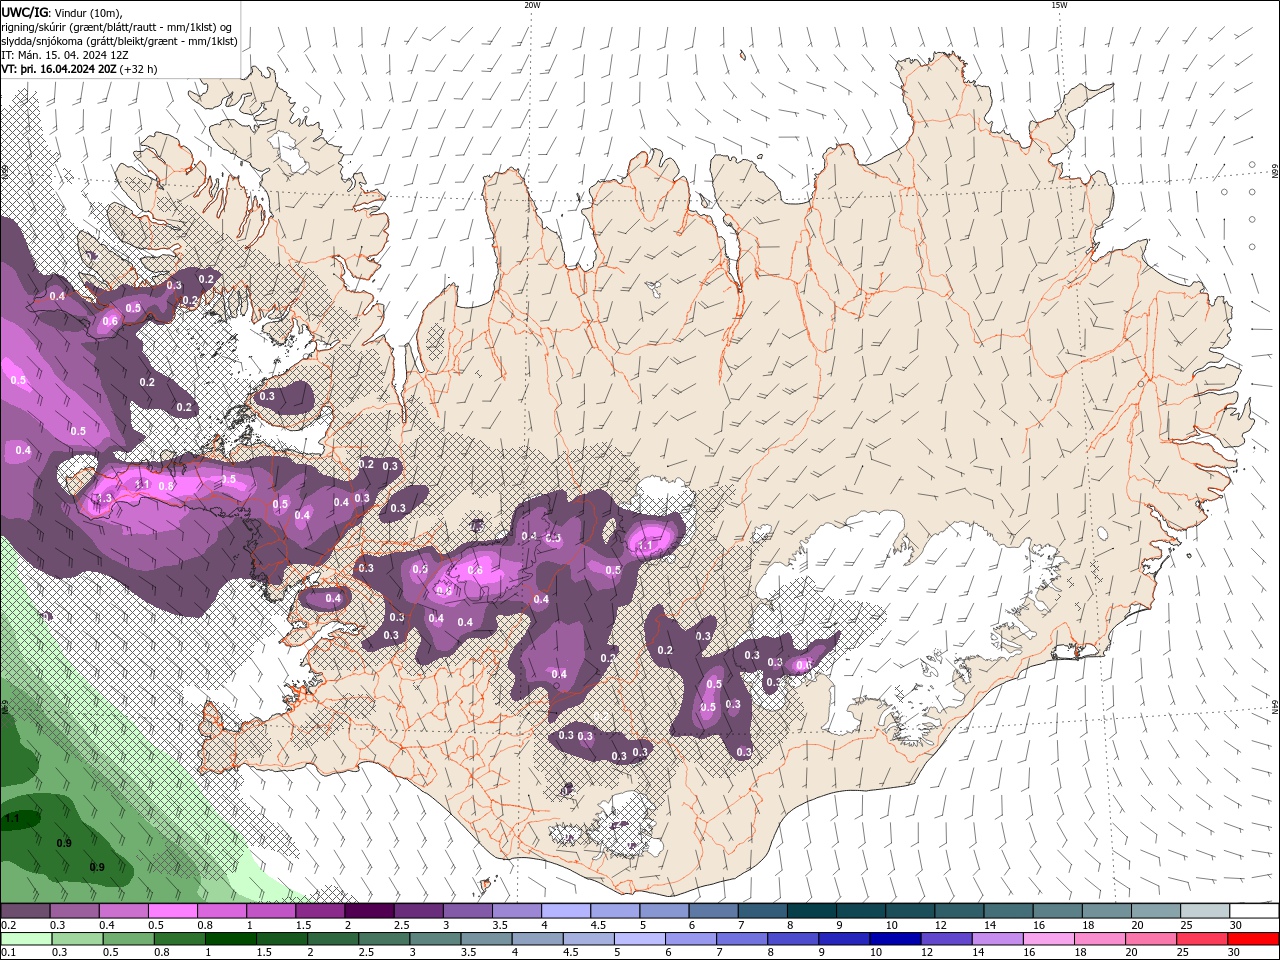Click the slate blue 6 snowfall legend swatch
This screenshot has width=1280, height=960.
pyautogui.click(x=713, y=911)
